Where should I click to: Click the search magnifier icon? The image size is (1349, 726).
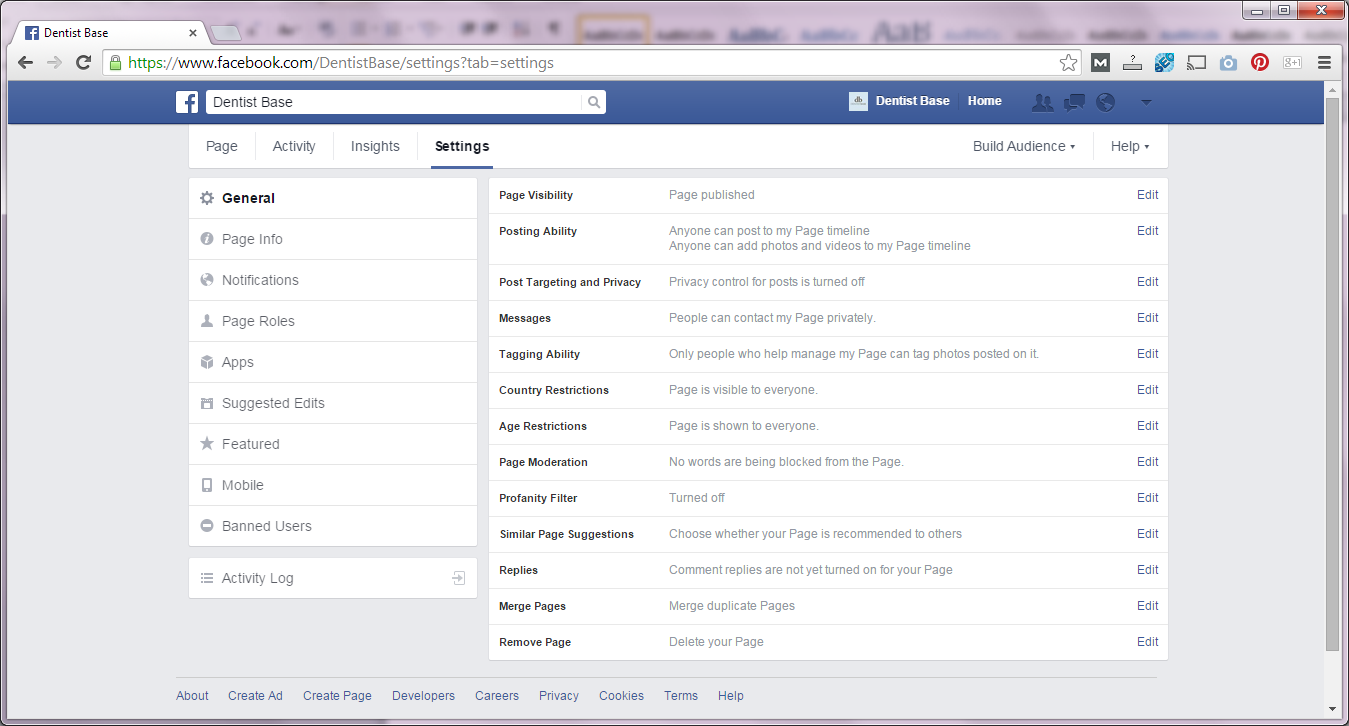(594, 102)
